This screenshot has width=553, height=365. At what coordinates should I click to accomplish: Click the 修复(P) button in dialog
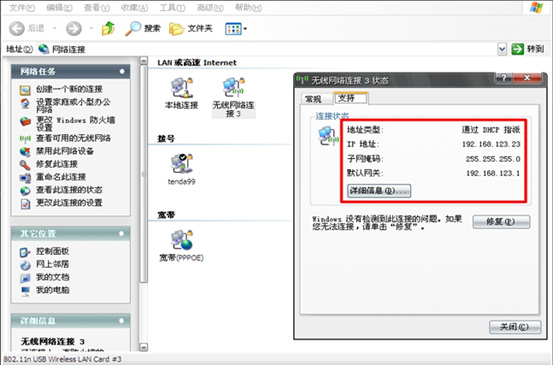click(x=501, y=222)
